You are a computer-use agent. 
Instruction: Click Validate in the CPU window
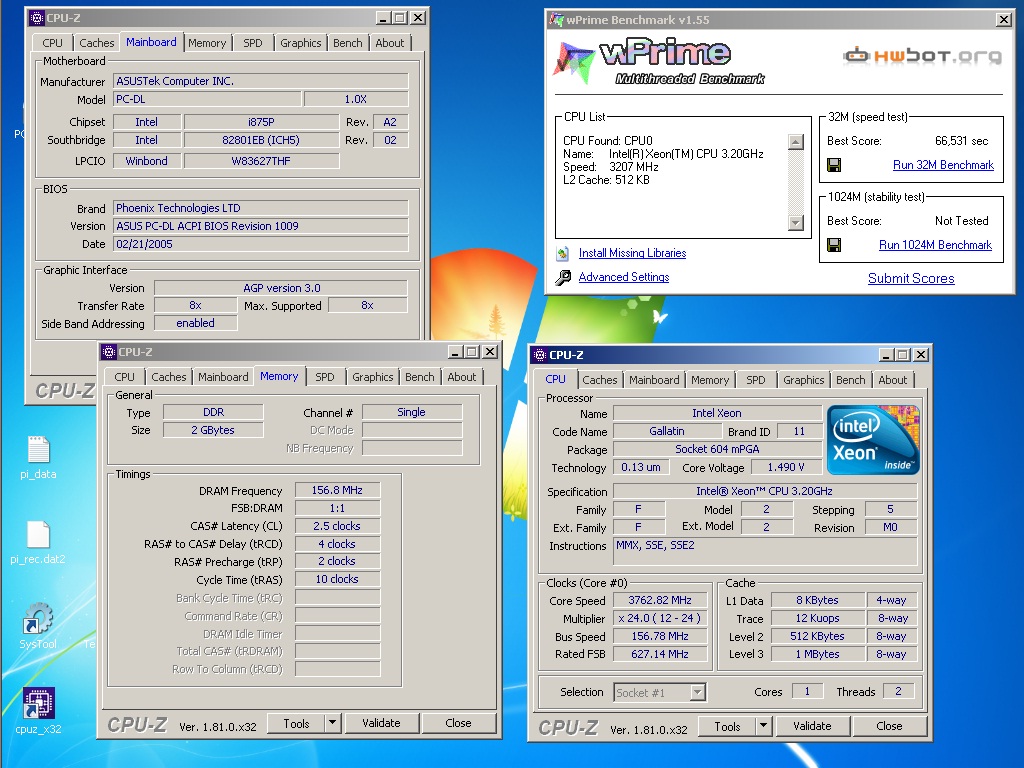(x=812, y=726)
